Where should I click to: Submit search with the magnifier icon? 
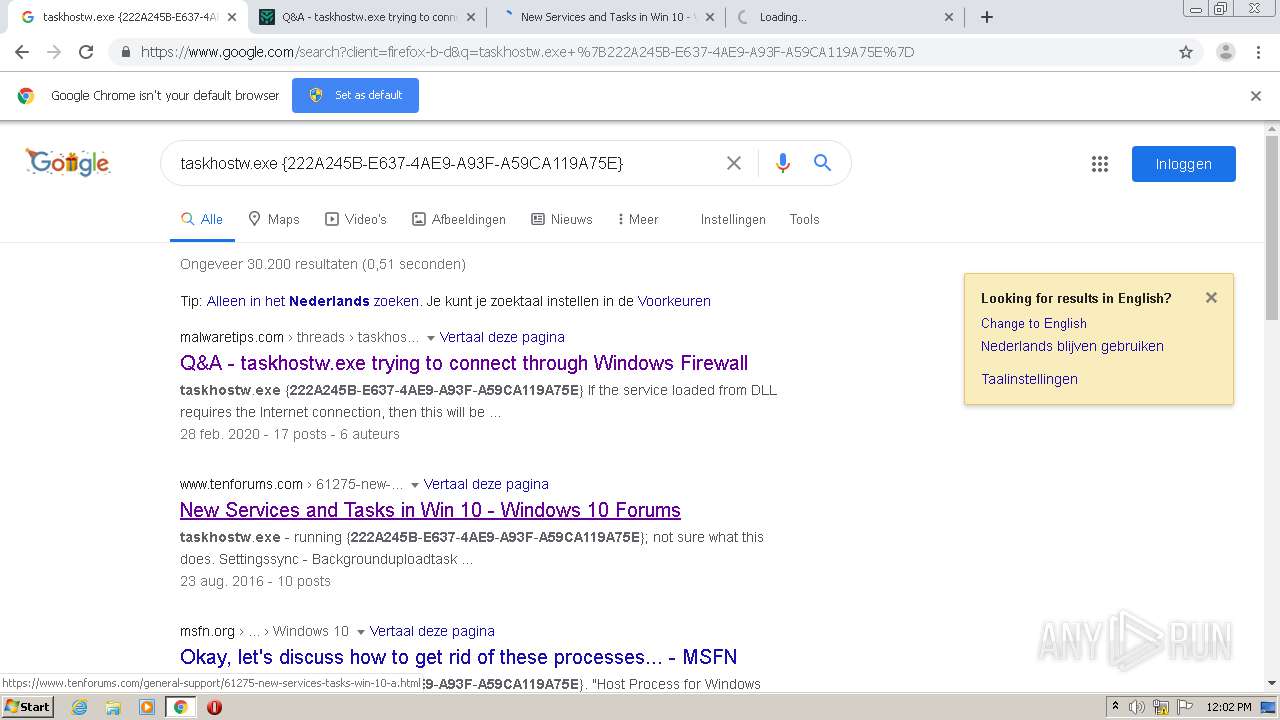pos(822,163)
